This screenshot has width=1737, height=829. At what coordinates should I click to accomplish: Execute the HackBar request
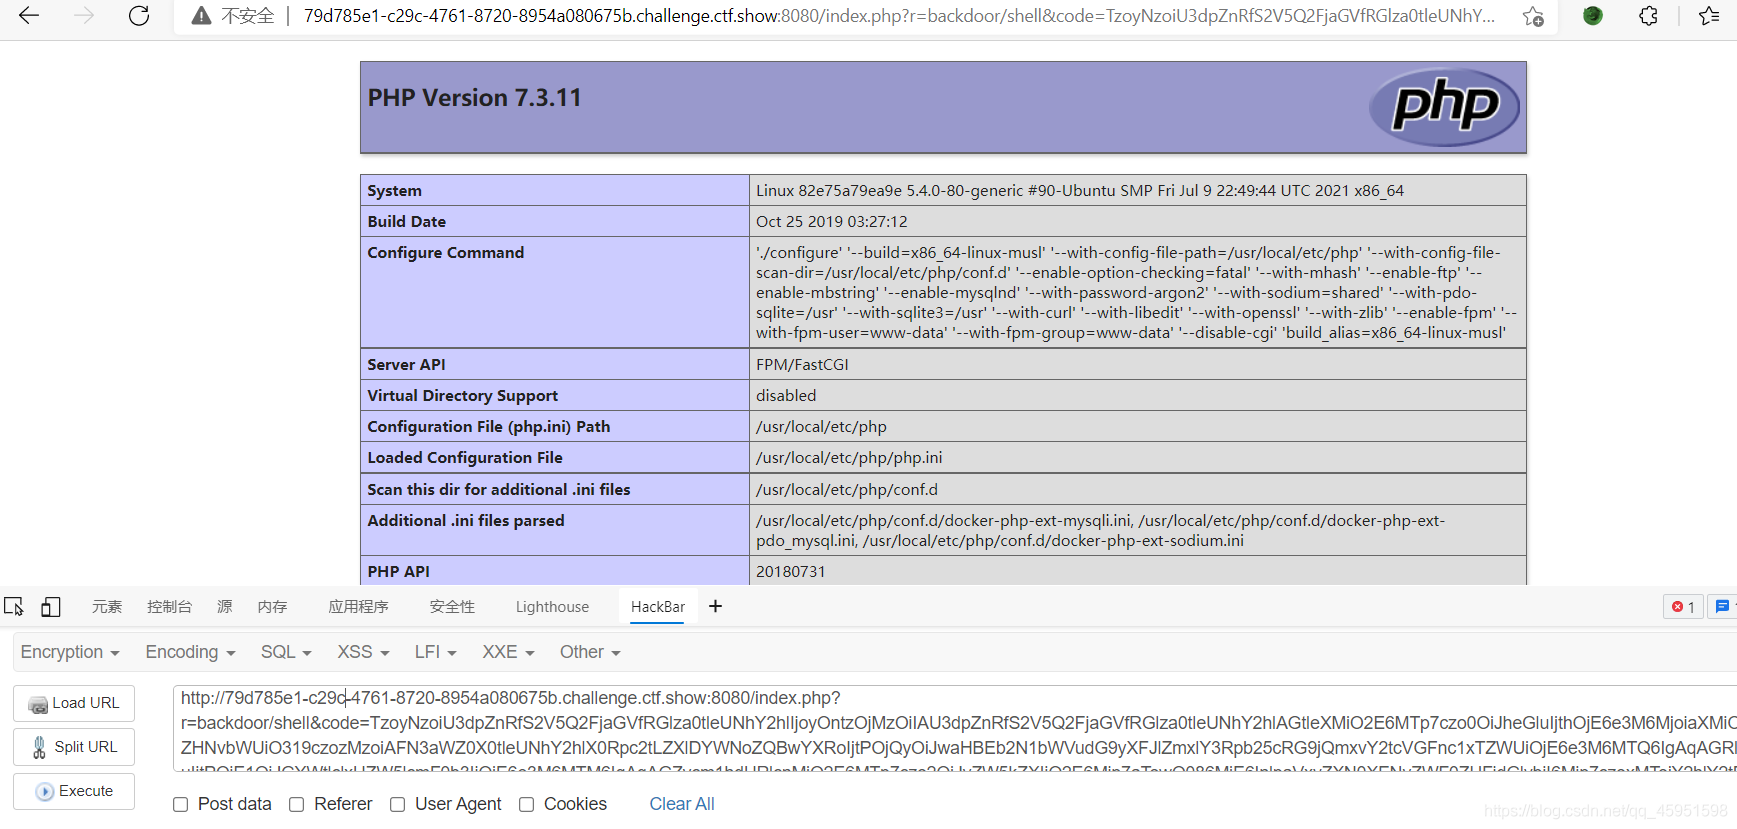pyautogui.click(x=74, y=791)
